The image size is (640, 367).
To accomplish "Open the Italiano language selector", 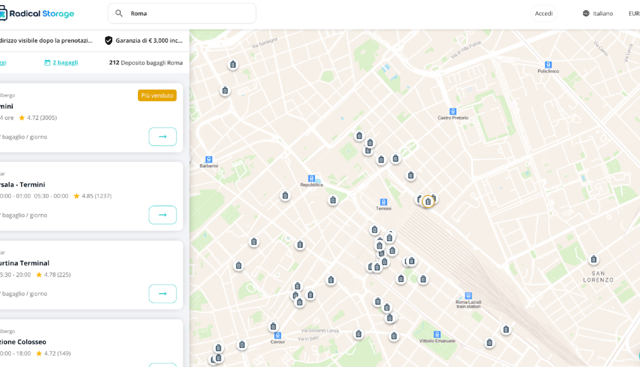I will [598, 13].
